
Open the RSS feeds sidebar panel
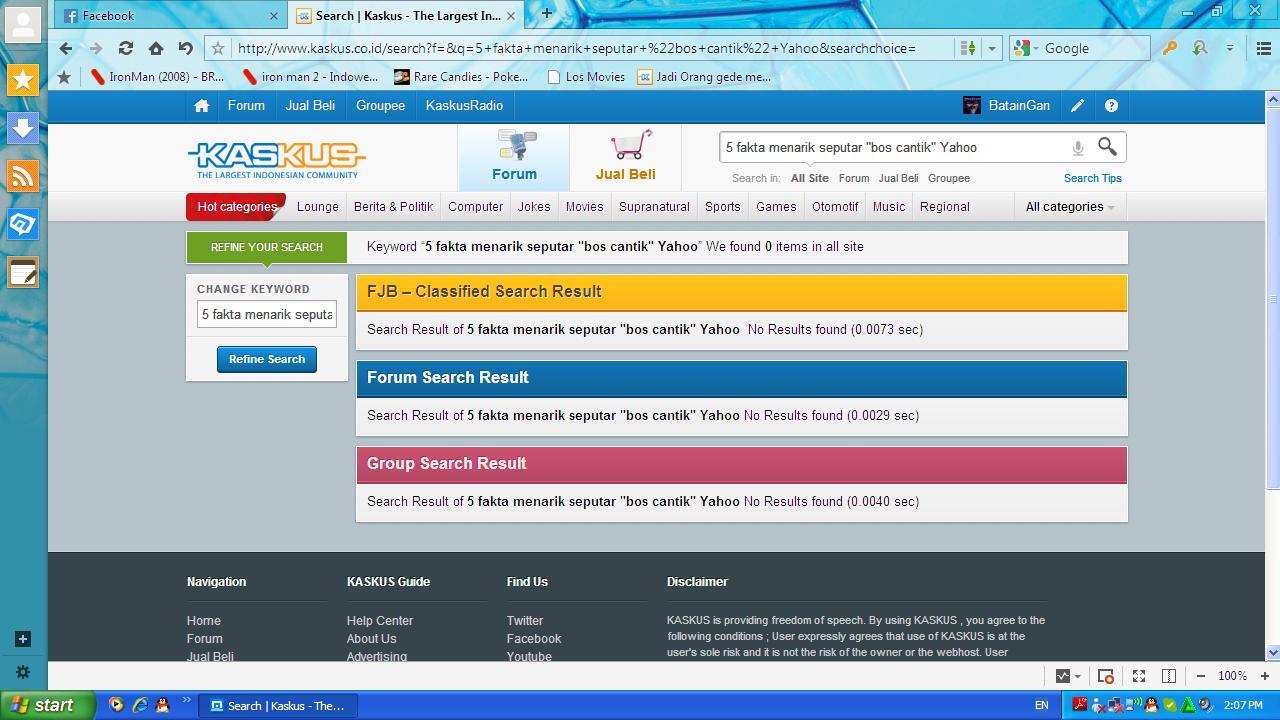coord(23,176)
